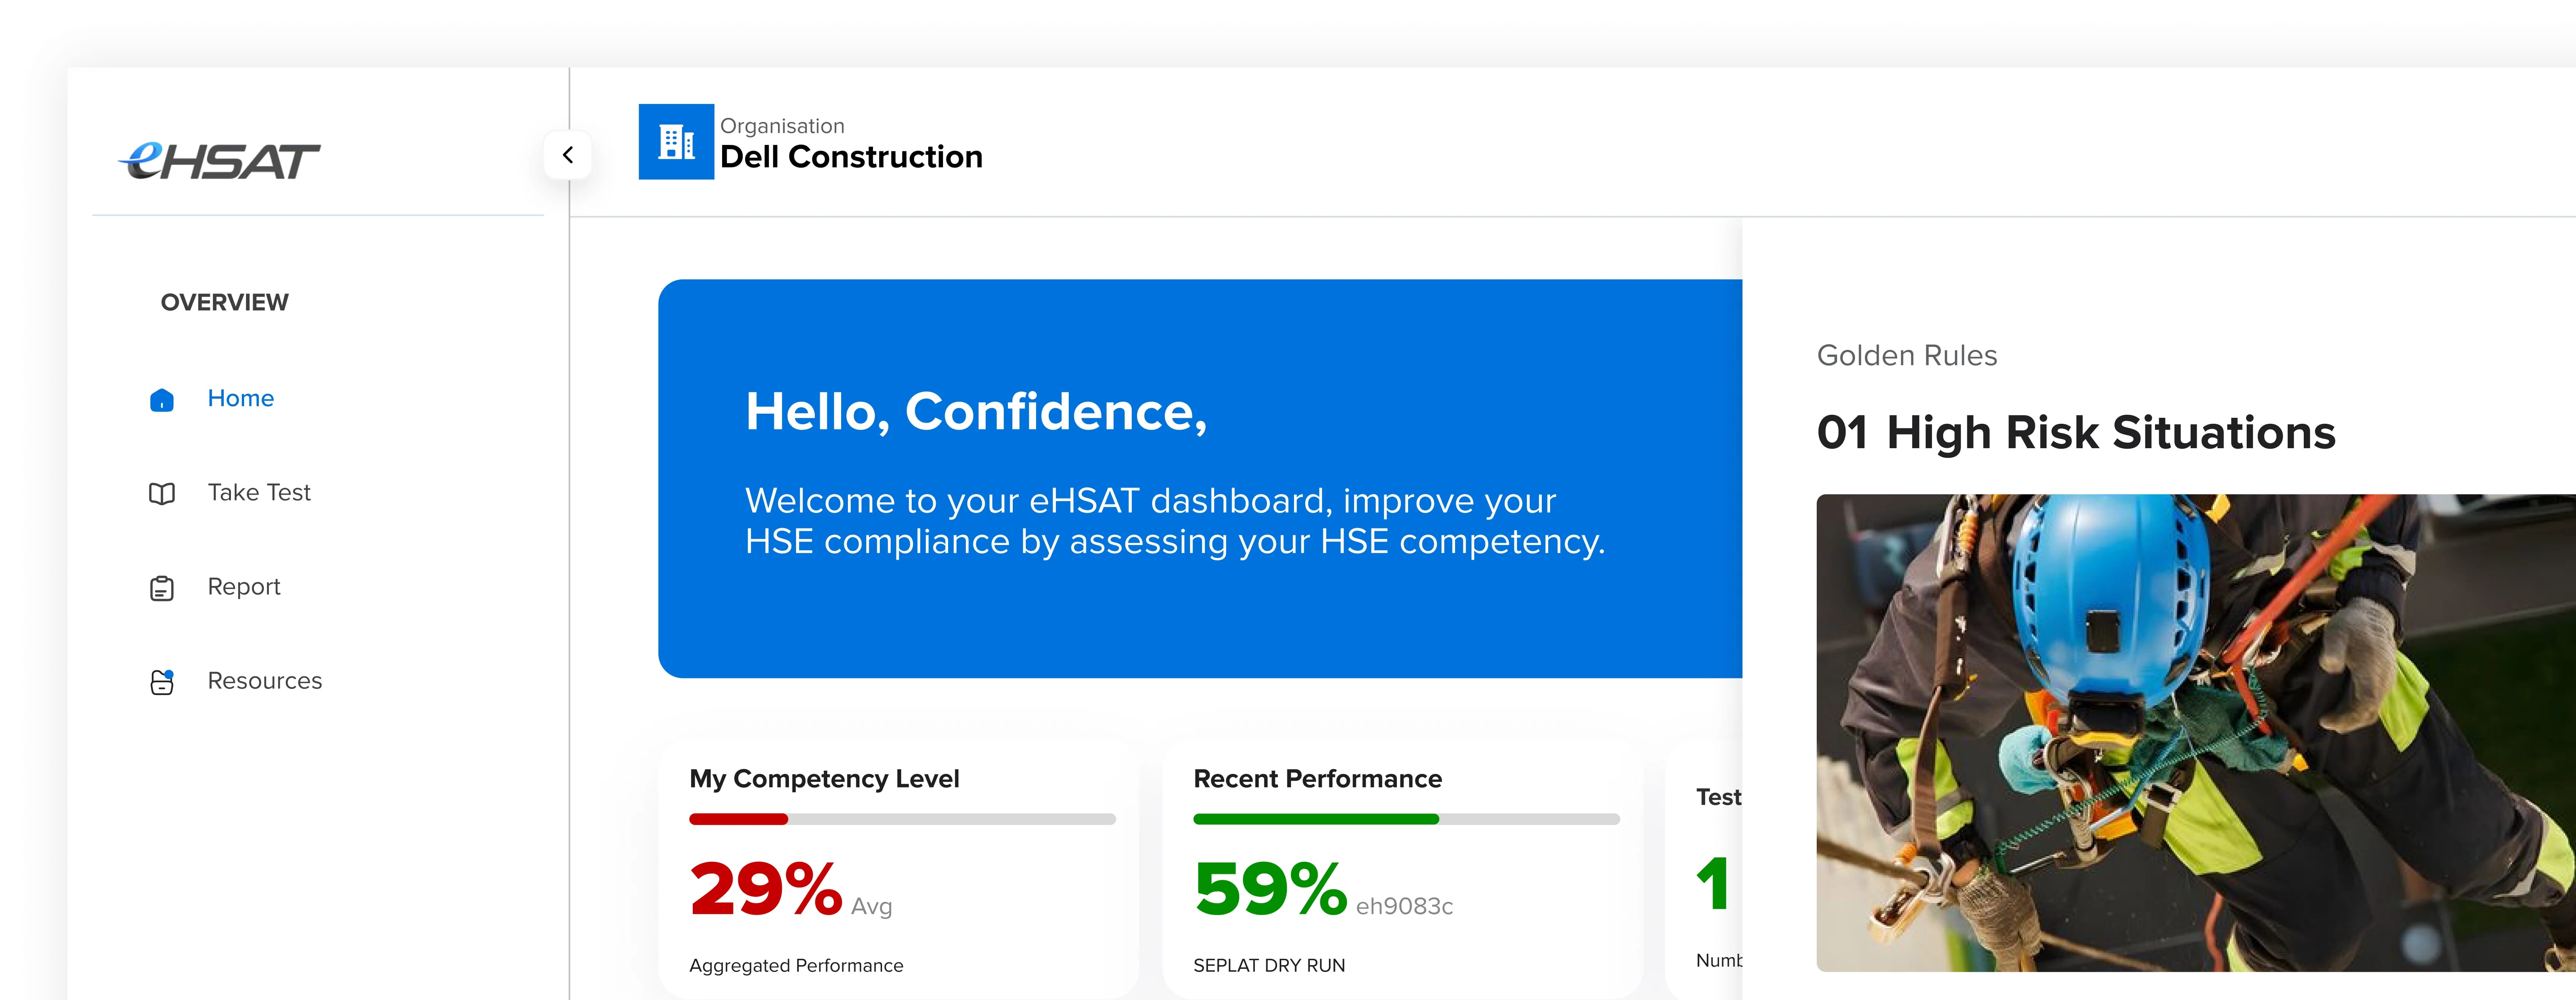This screenshot has height=1000, width=2576.
Task: Click the Recent Performance card title
Action: (1317, 779)
